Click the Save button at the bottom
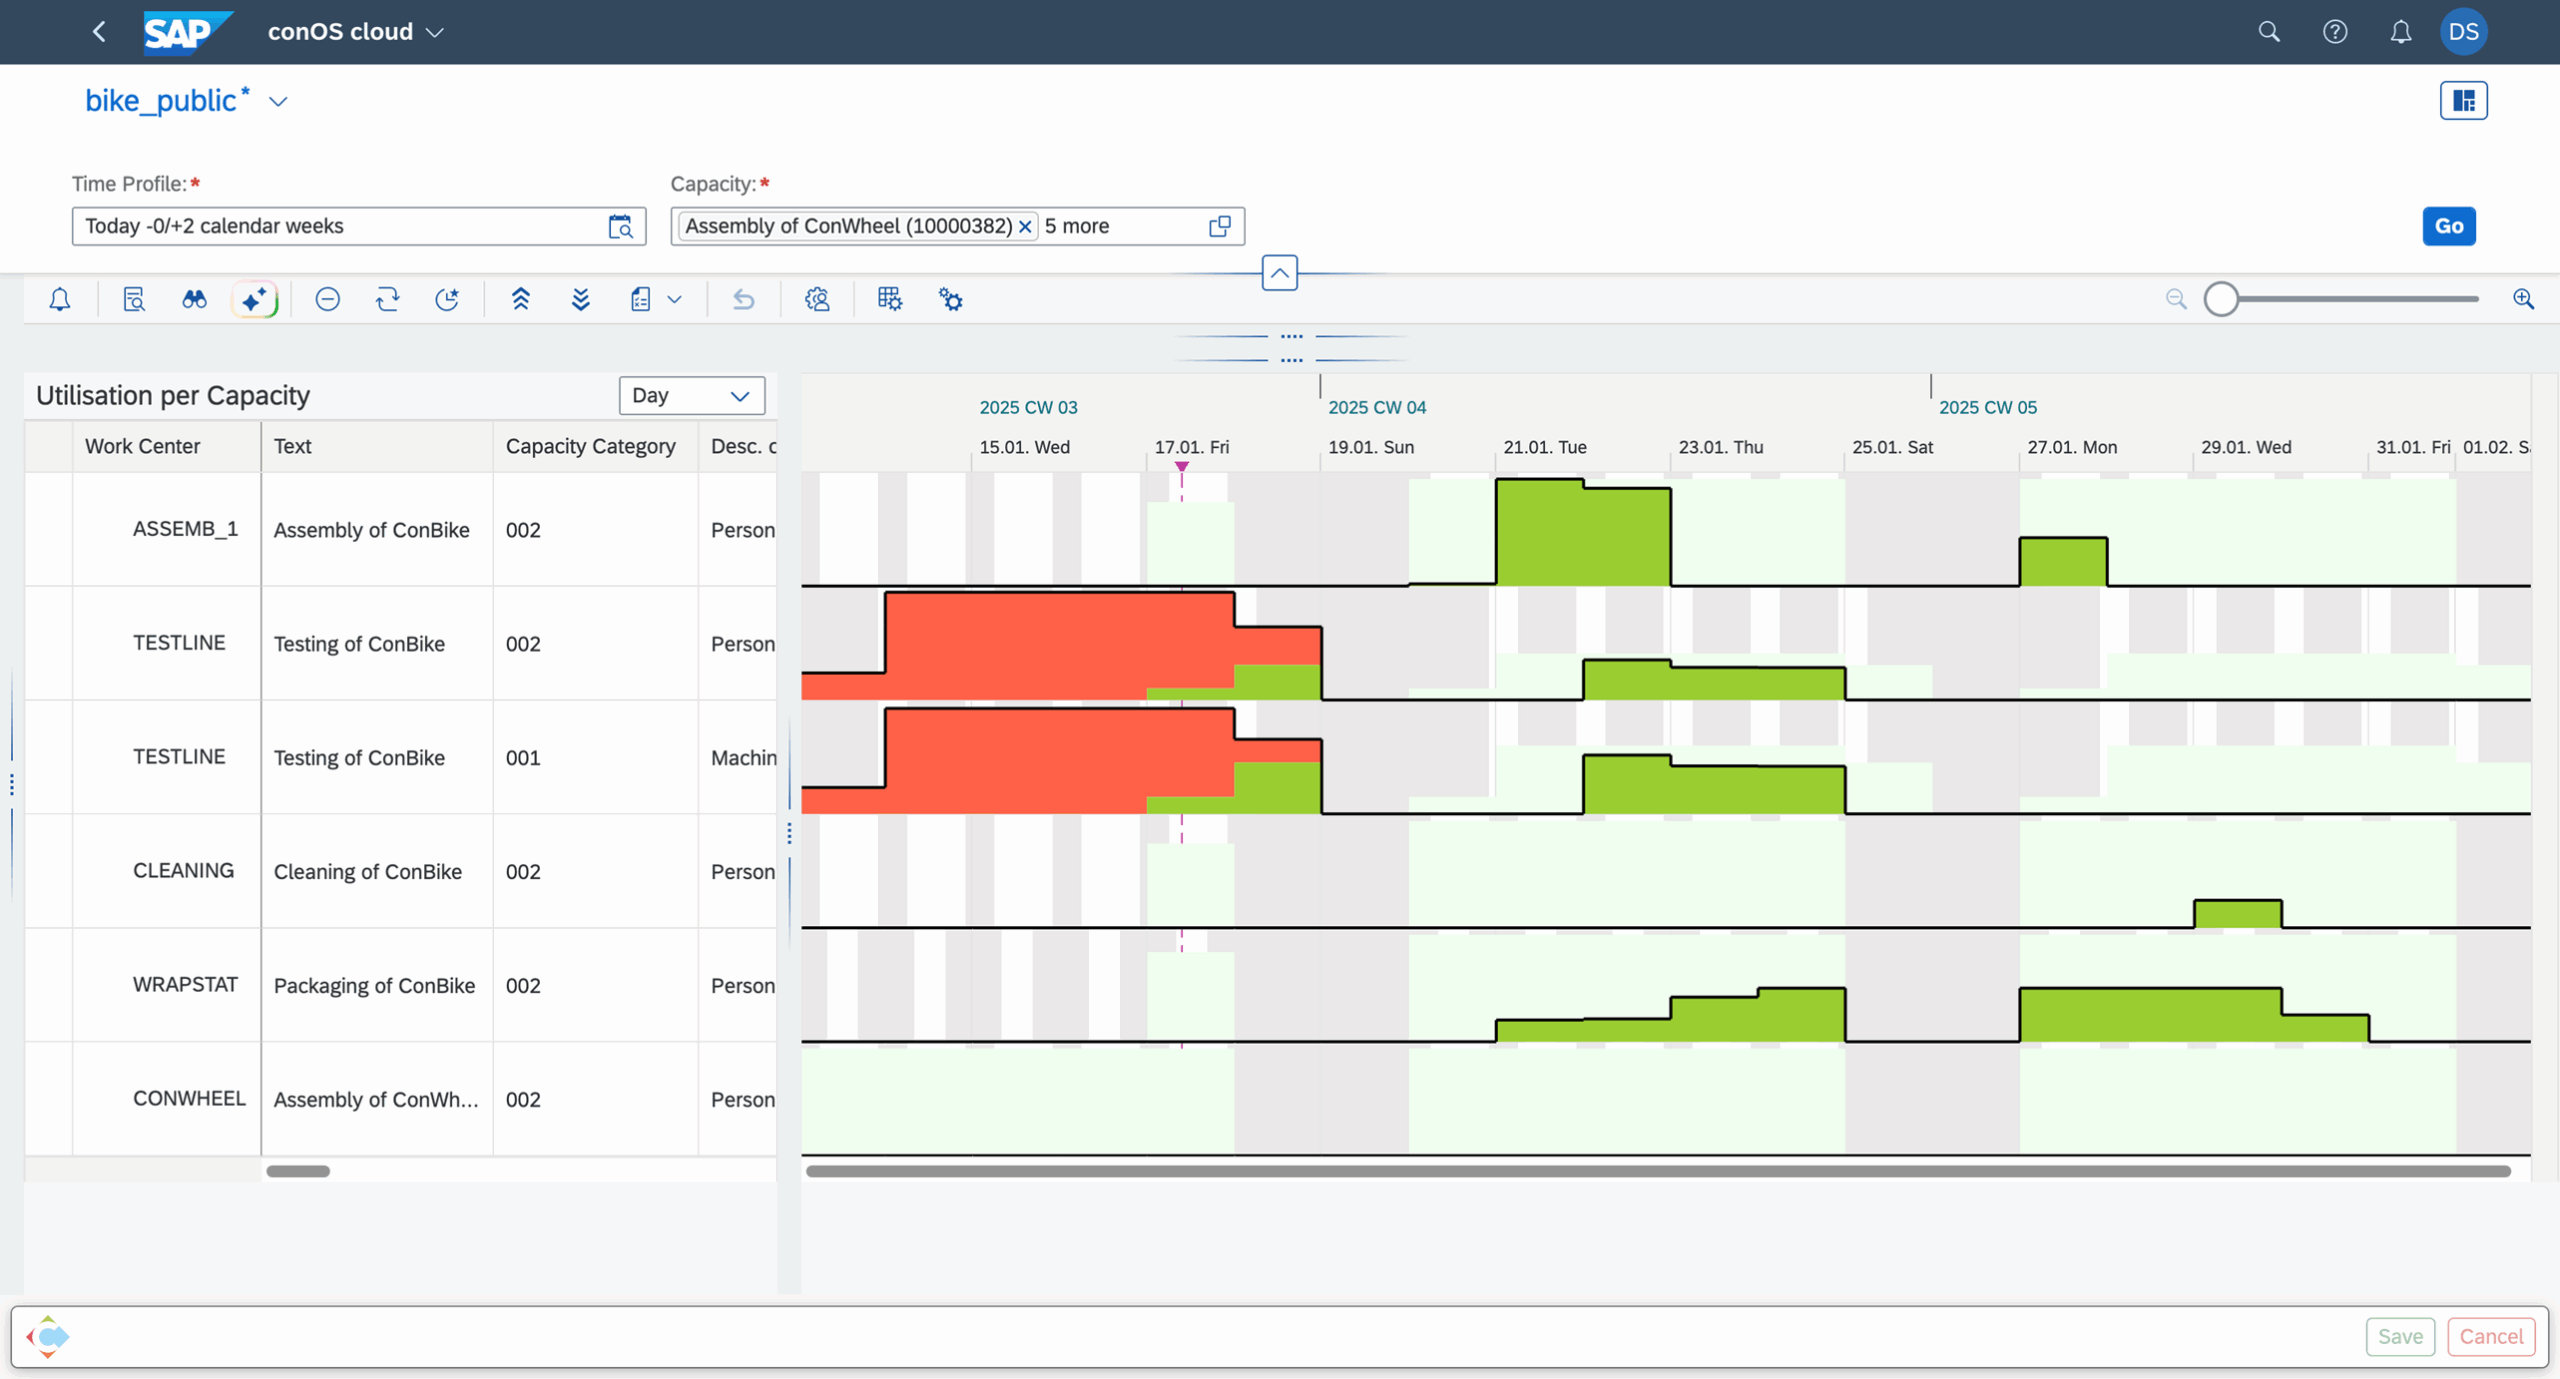This screenshot has width=2560, height=1379. pyautogui.click(x=2400, y=1336)
